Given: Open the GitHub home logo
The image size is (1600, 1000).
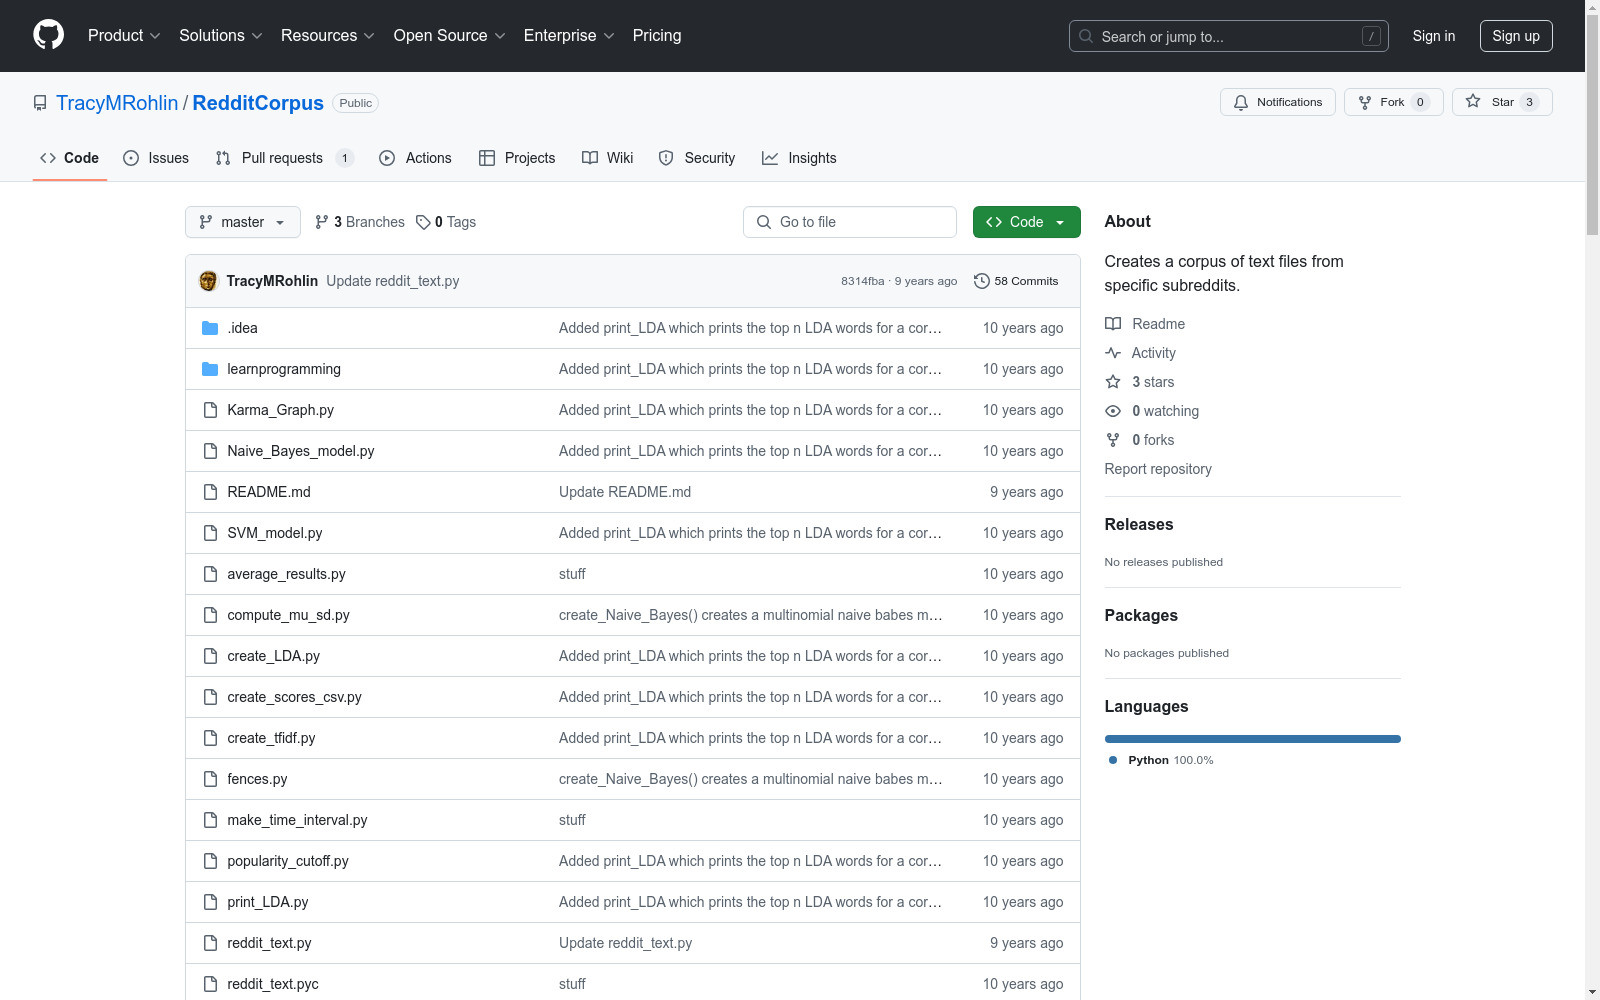Looking at the screenshot, I should click(48, 35).
